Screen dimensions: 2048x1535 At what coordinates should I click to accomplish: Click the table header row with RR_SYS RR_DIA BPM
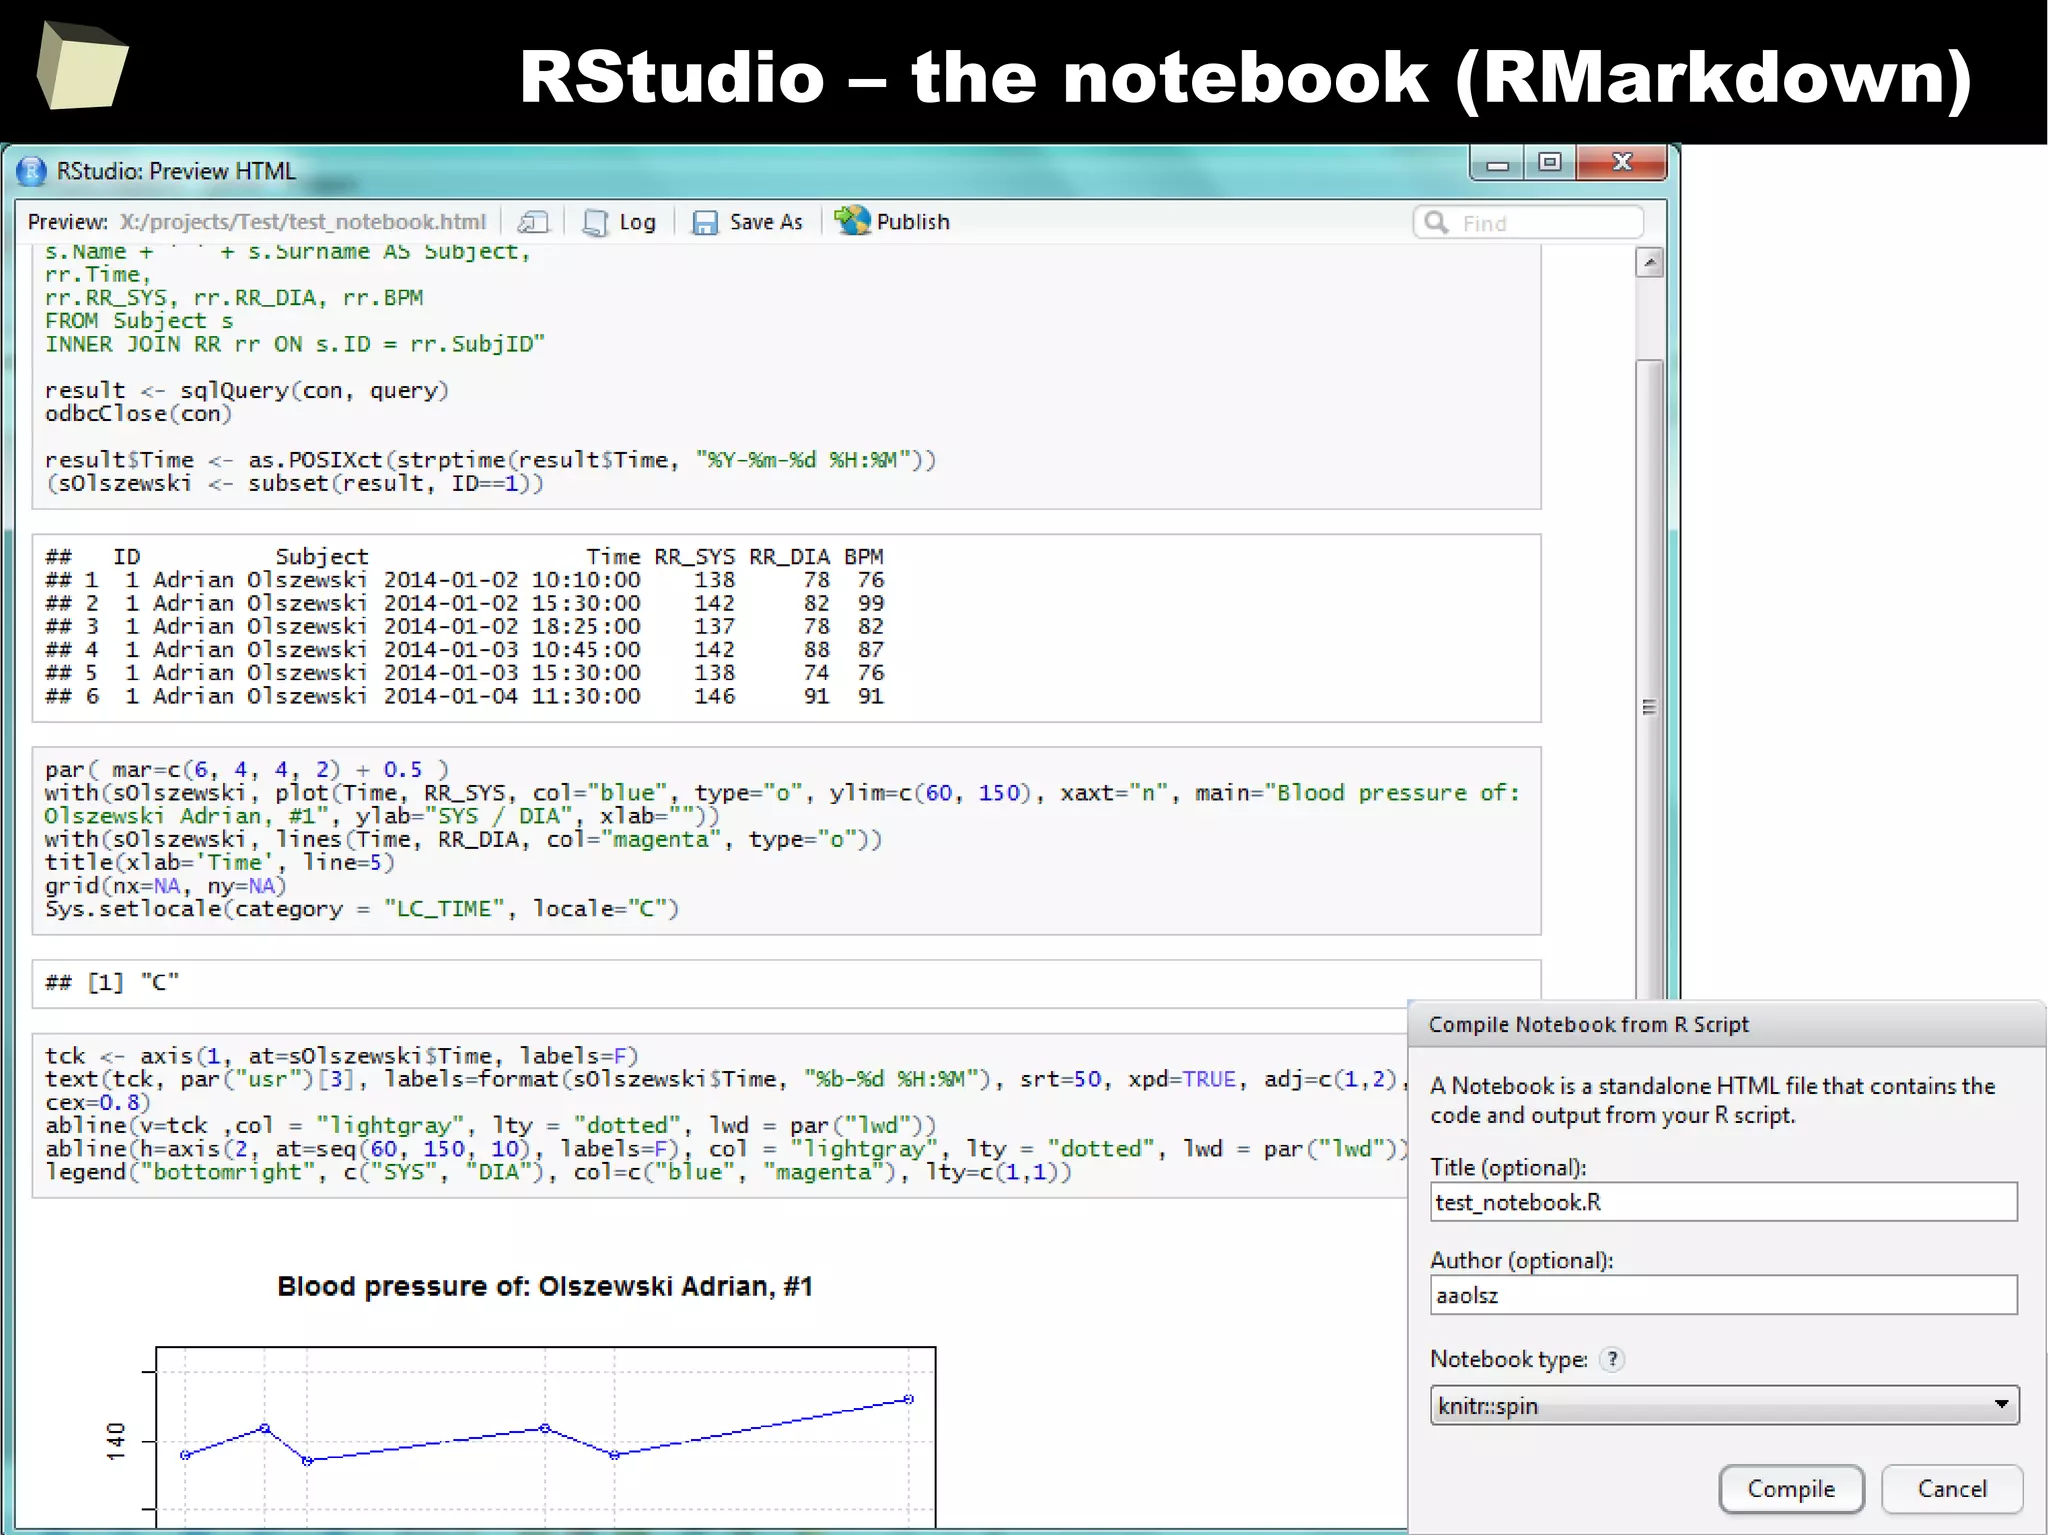click(x=464, y=556)
